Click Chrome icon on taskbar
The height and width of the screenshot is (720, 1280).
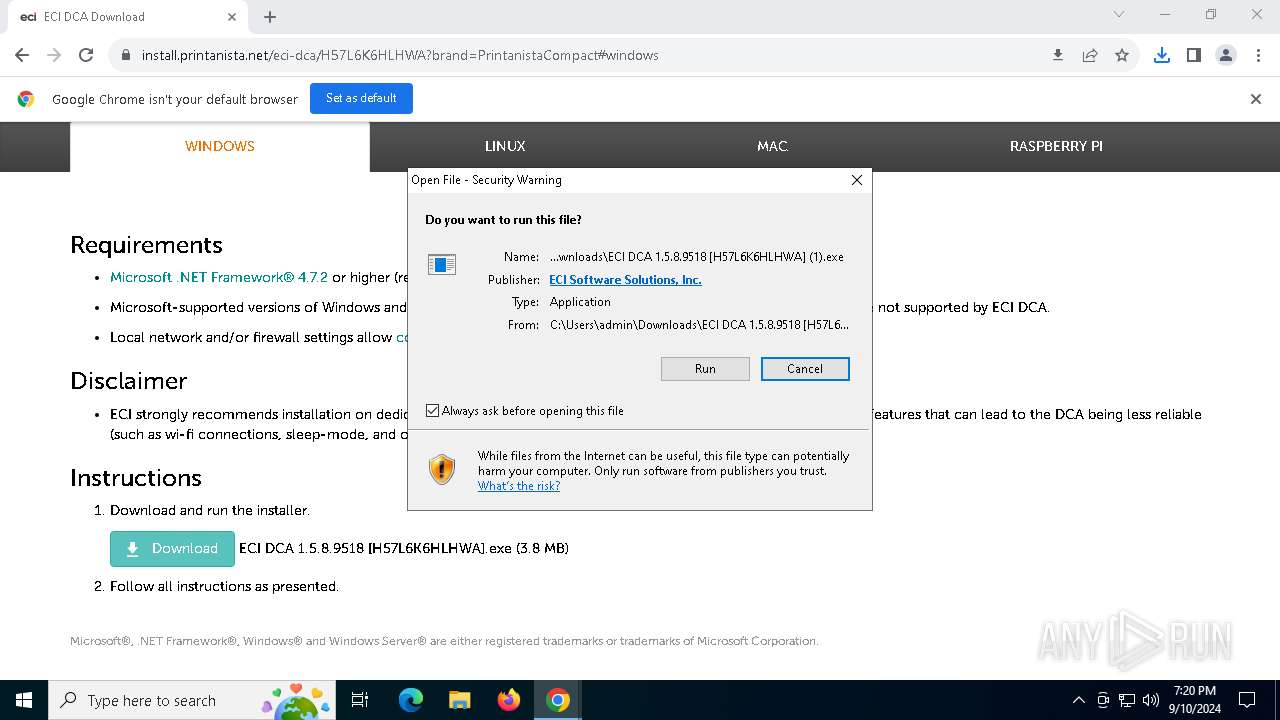(558, 700)
